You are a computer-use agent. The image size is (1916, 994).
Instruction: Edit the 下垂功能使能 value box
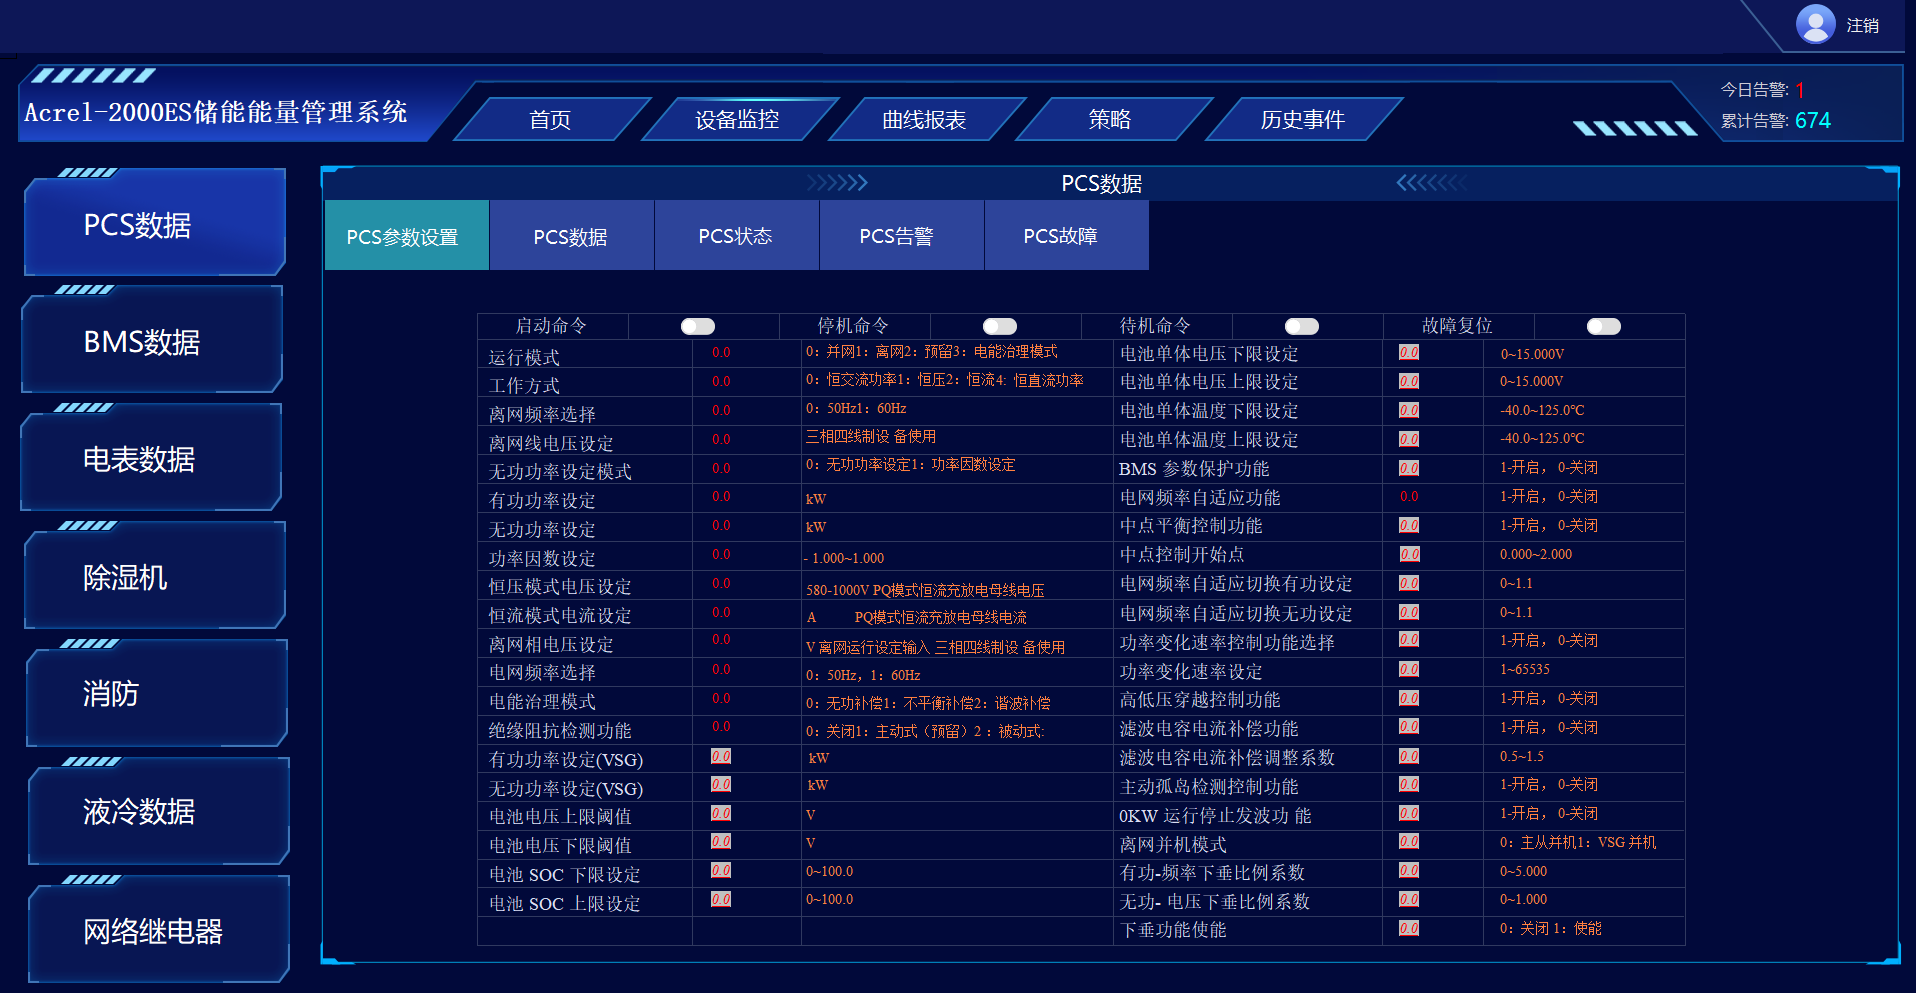[1409, 929]
